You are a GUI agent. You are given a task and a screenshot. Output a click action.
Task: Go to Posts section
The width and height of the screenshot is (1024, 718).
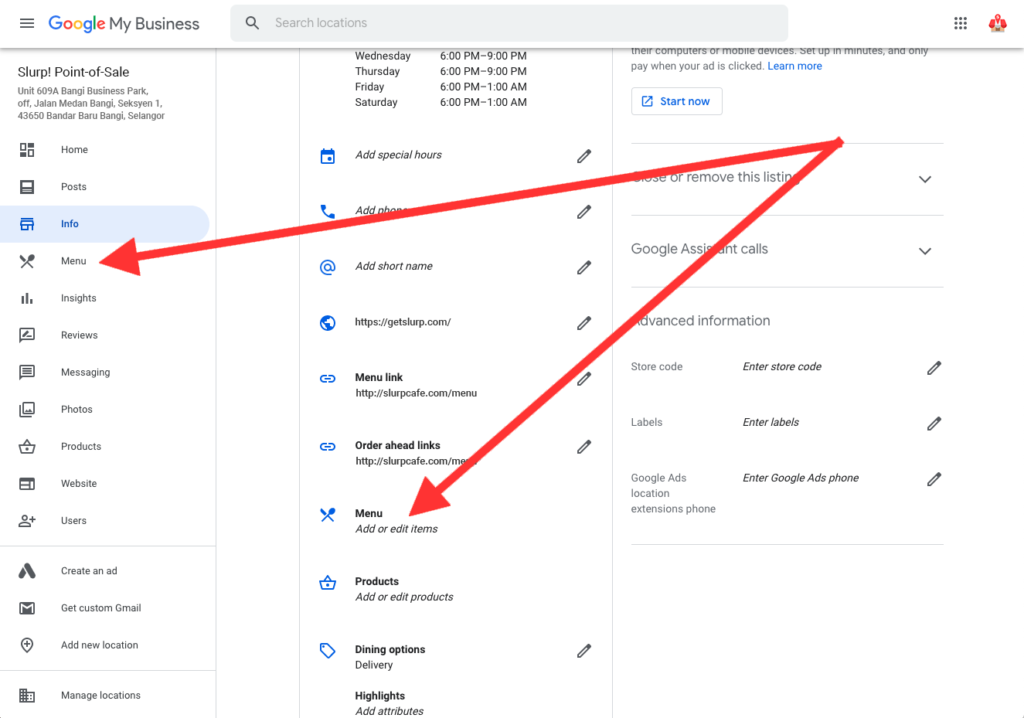pyautogui.click(x=73, y=187)
